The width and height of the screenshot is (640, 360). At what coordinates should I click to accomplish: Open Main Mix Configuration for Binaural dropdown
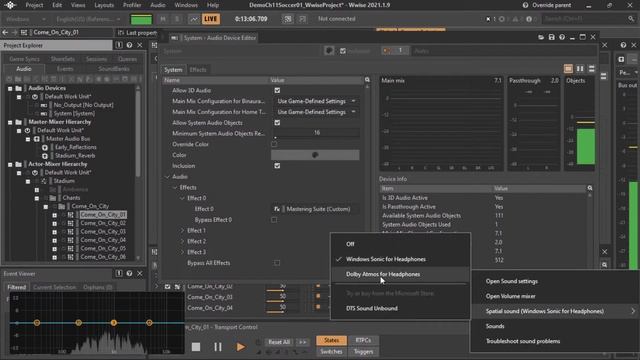315,101
